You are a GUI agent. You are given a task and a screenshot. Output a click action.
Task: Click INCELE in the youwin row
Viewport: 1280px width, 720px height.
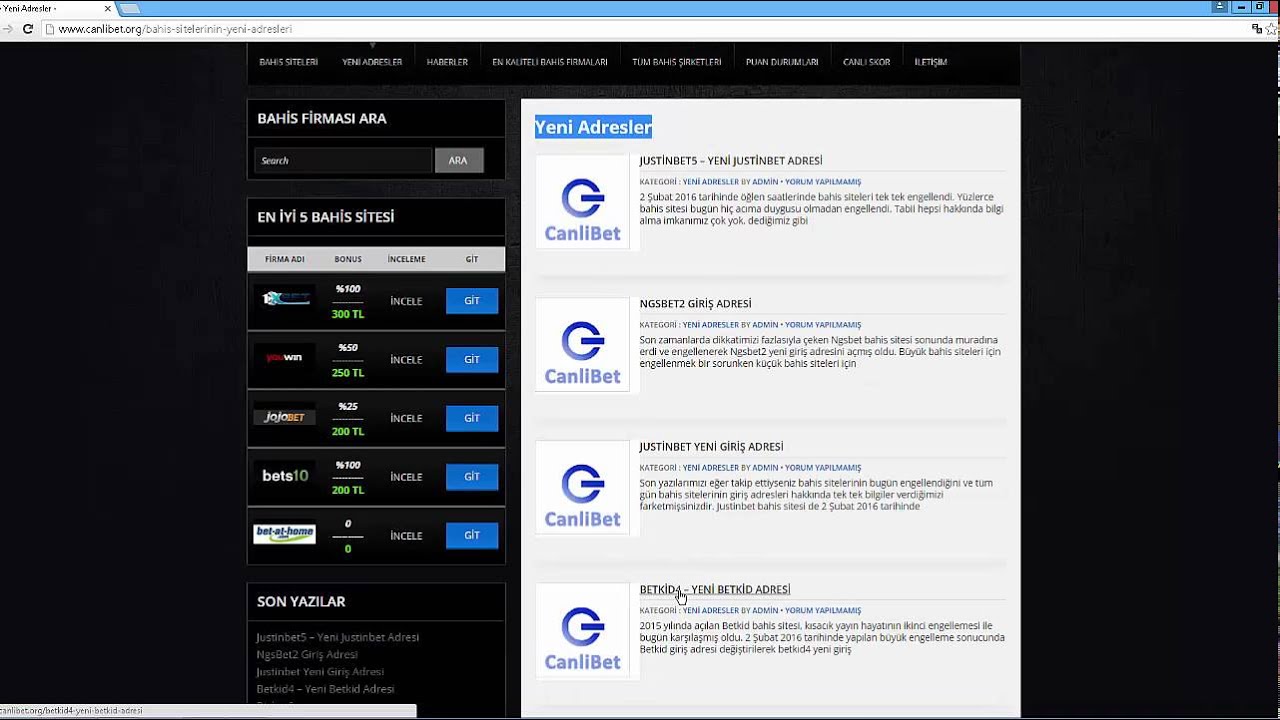click(406, 360)
